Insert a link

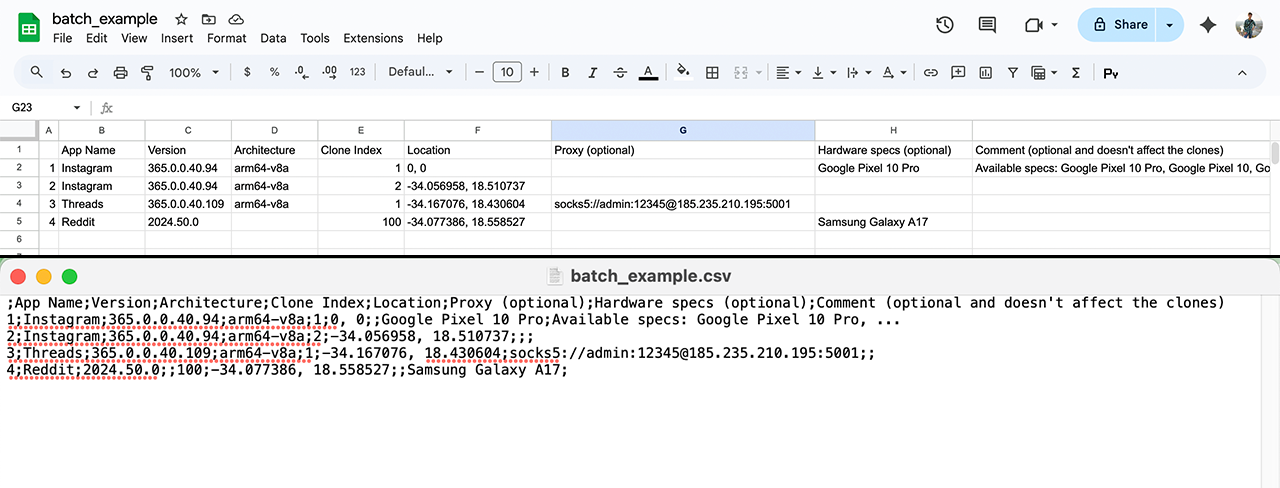930,72
